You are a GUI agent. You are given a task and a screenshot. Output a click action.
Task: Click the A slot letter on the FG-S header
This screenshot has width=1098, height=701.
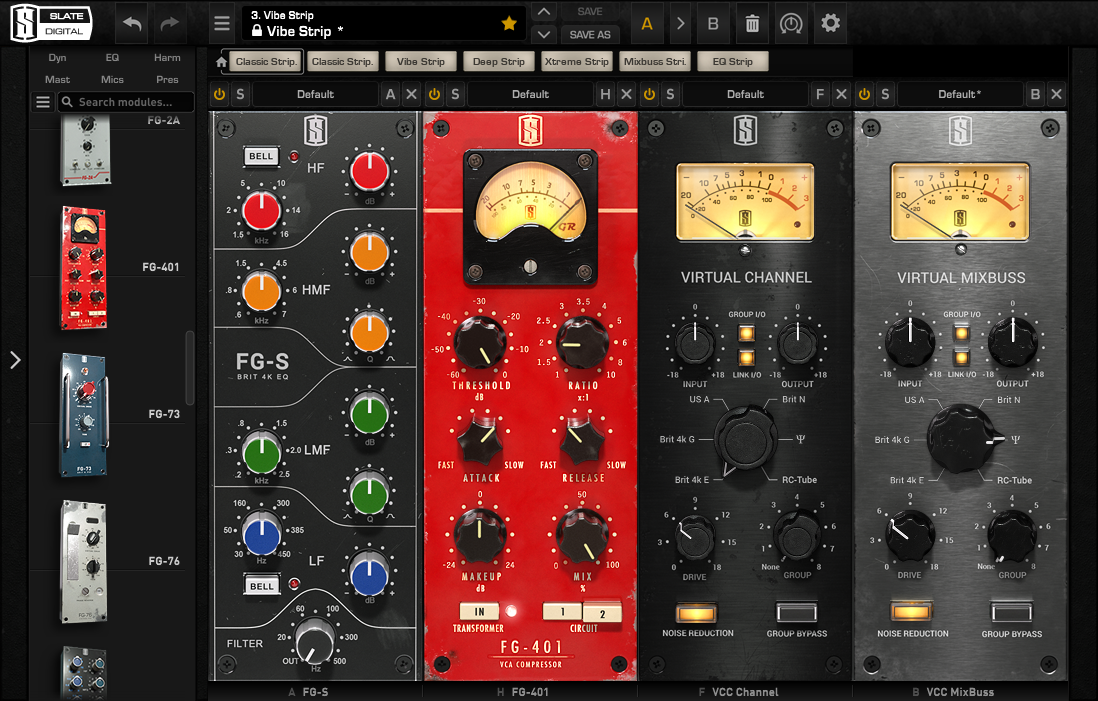pos(390,94)
